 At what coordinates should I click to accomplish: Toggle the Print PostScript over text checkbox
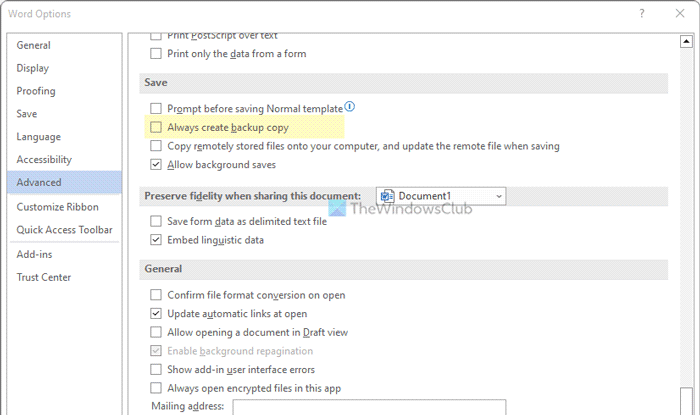[x=156, y=36]
